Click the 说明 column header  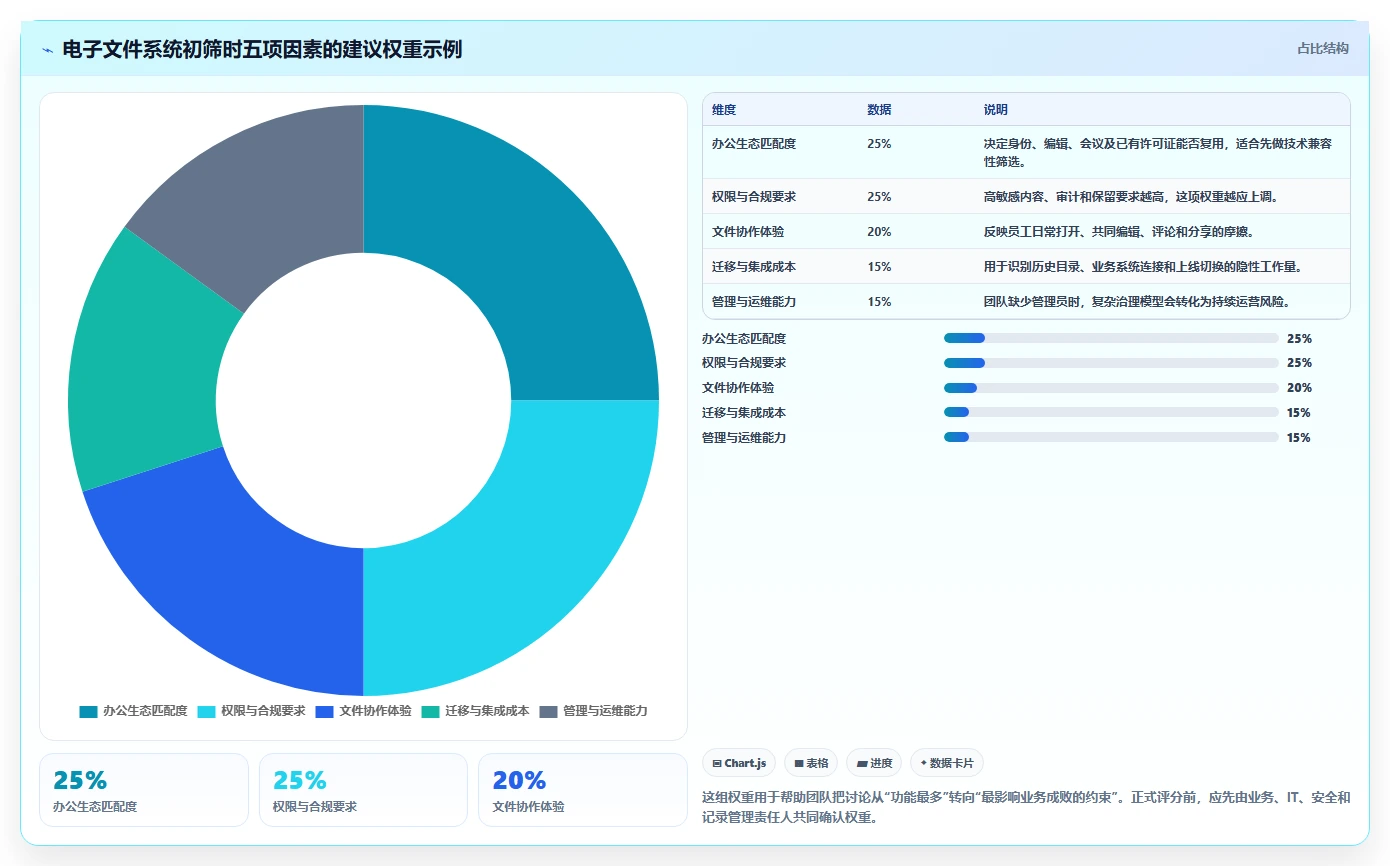(x=996, y=109)
